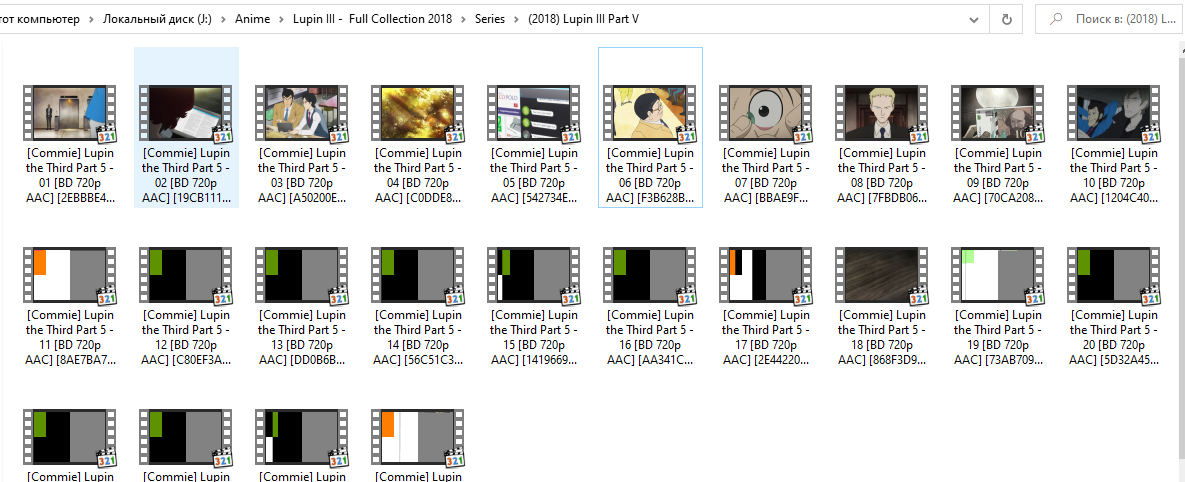
Task: Select episode 18 video file icon
Action: pos(882,275)
